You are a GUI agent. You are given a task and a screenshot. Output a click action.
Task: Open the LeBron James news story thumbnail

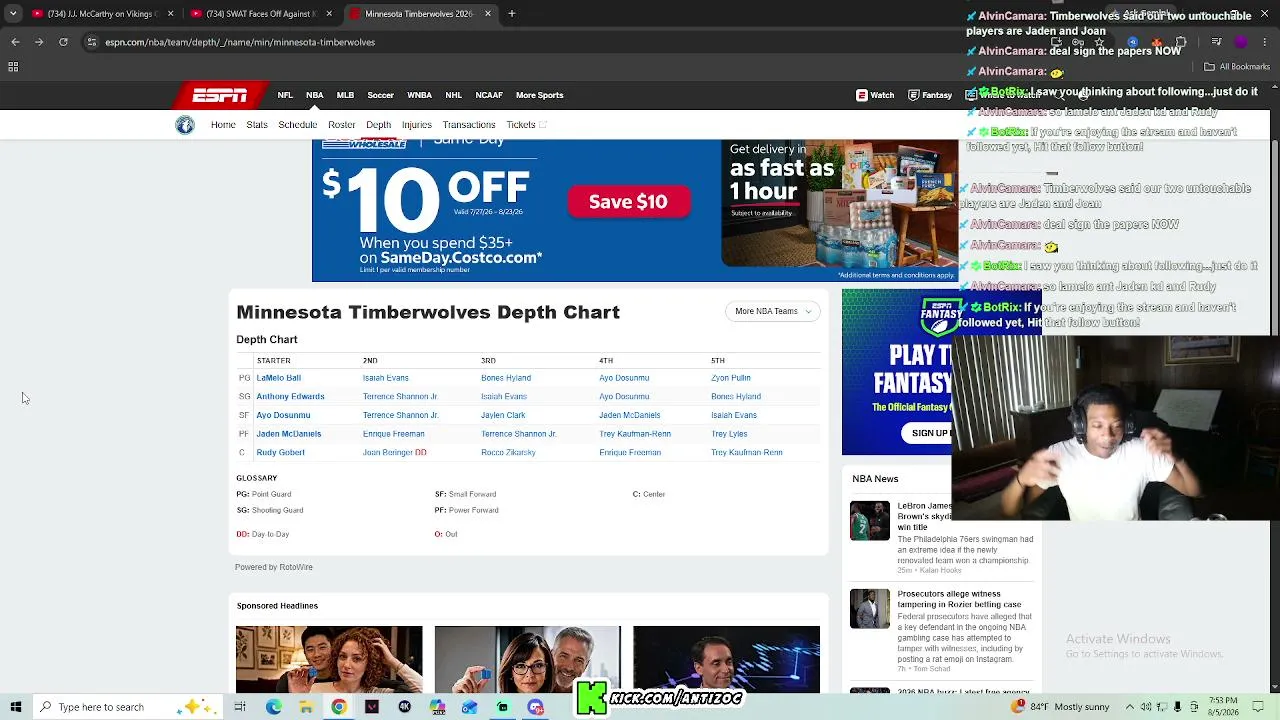coord(870,521)
